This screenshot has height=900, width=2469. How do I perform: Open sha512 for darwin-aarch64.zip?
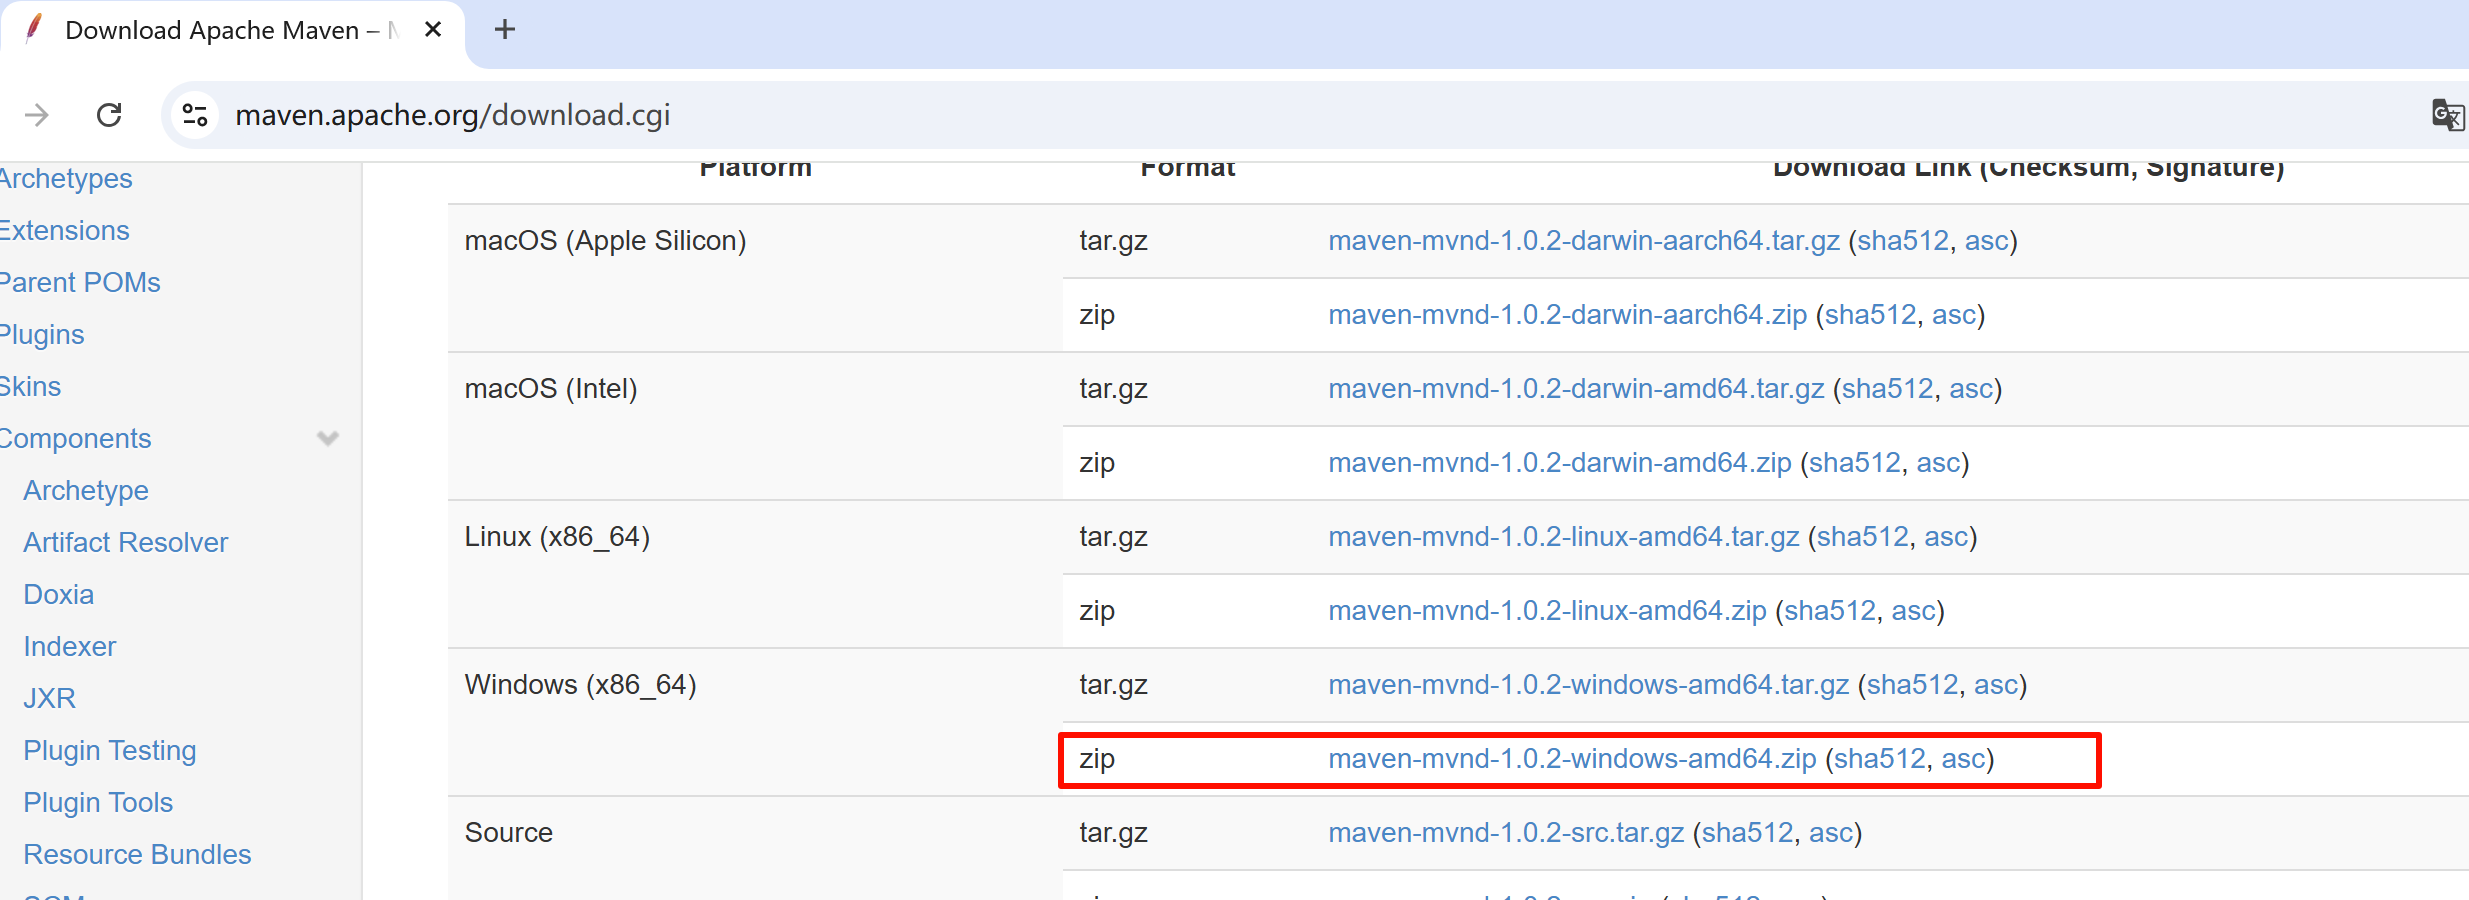click(1871, 315)
